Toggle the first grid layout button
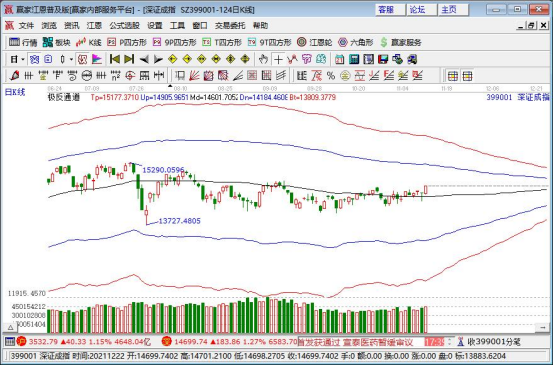The width and height of the screenshot is (553, 365). point(452,75)
